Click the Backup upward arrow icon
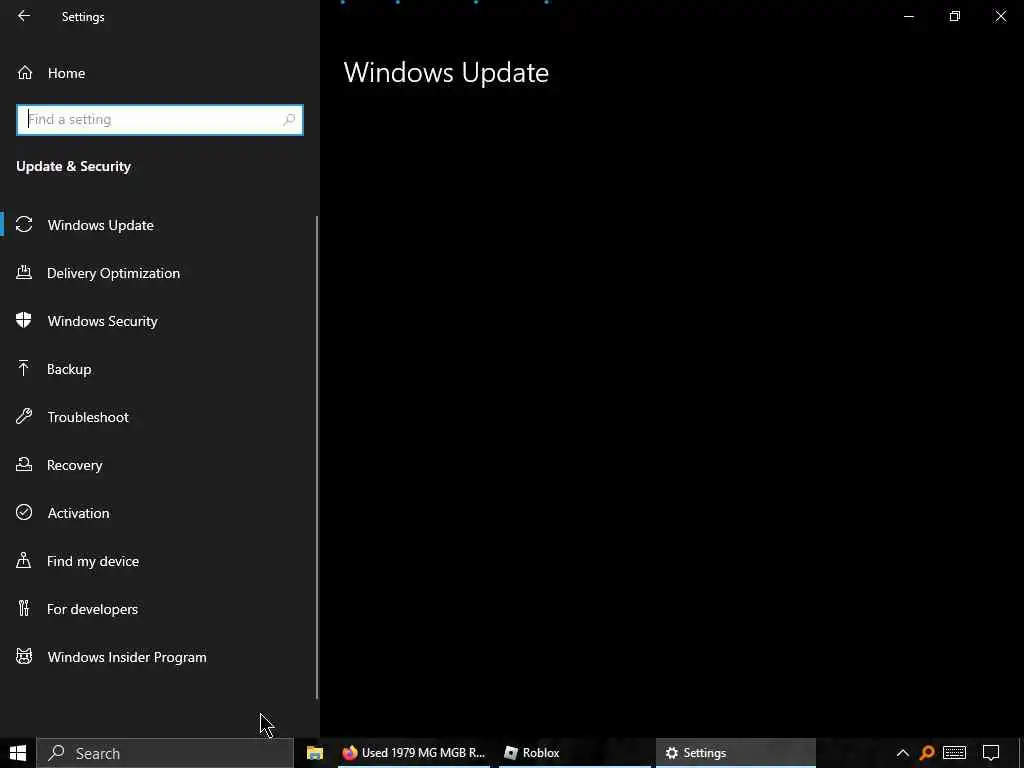Screen dimensions: 1024x768 24,368
